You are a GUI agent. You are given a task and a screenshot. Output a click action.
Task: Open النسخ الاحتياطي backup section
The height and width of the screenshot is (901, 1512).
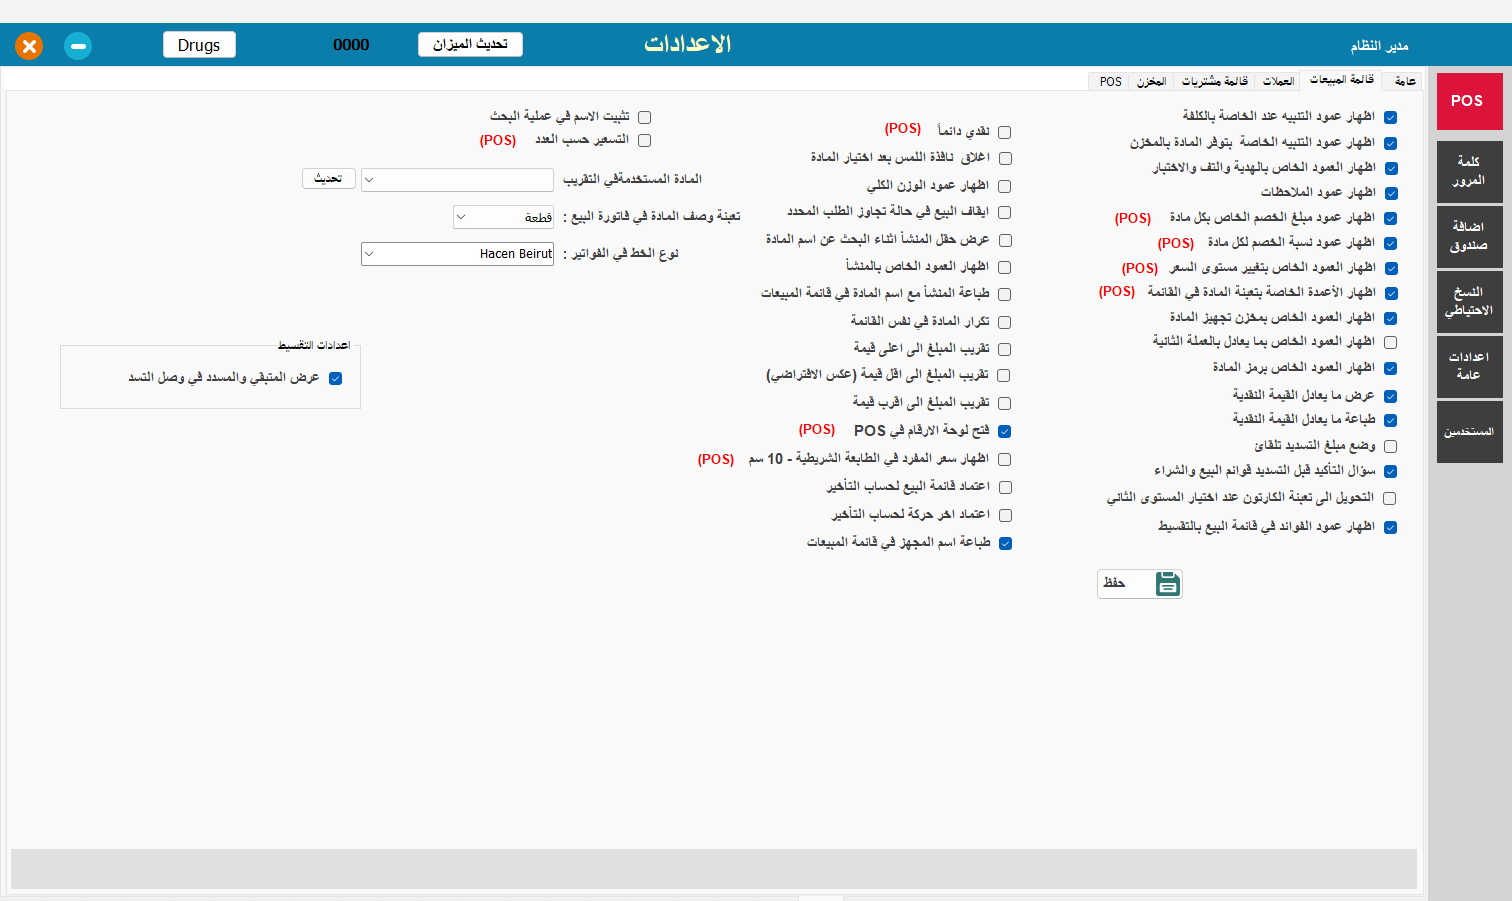tap(1469, 301)
